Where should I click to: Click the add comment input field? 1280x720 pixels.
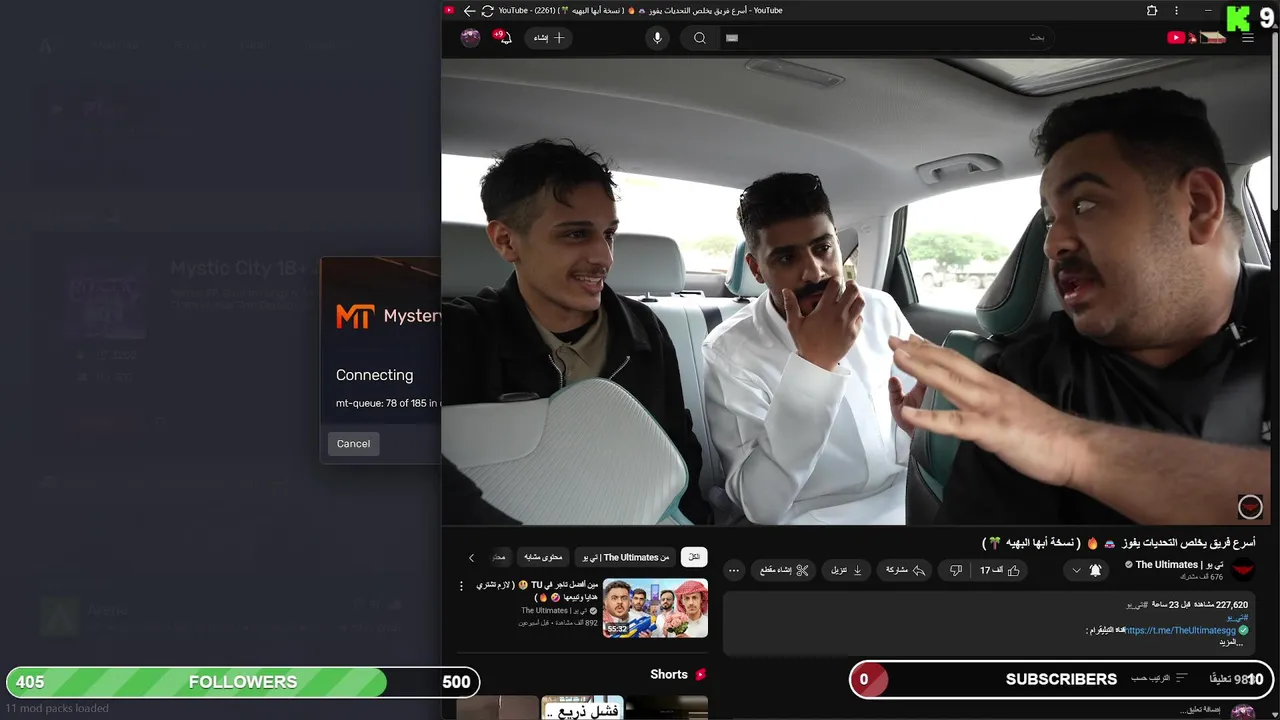coord(1200,710)
